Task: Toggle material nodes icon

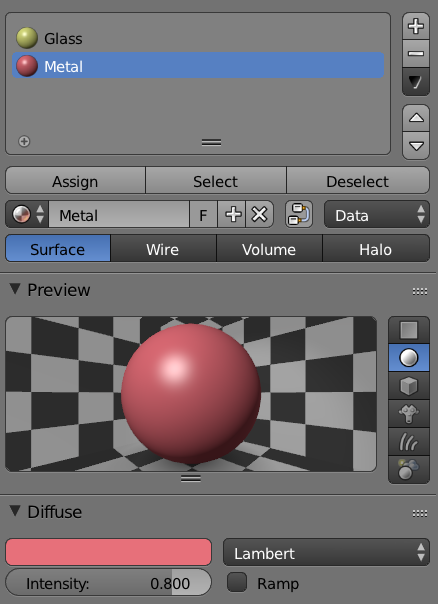Action: [299, 215]
